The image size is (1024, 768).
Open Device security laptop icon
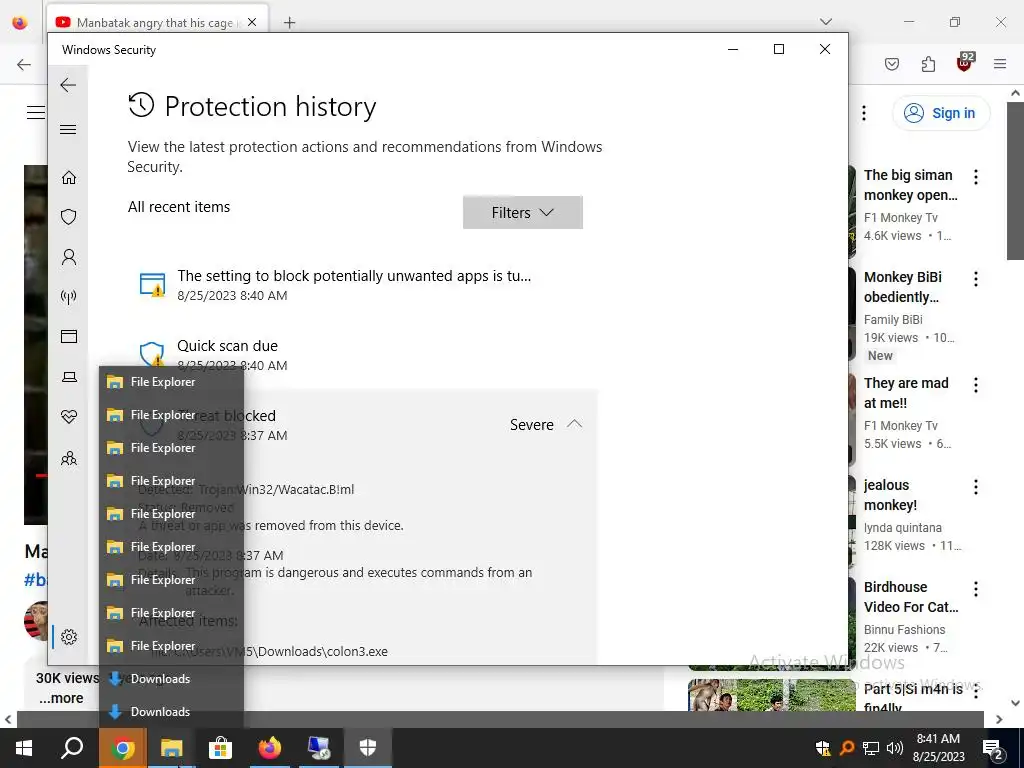click(x=69, y=377)
